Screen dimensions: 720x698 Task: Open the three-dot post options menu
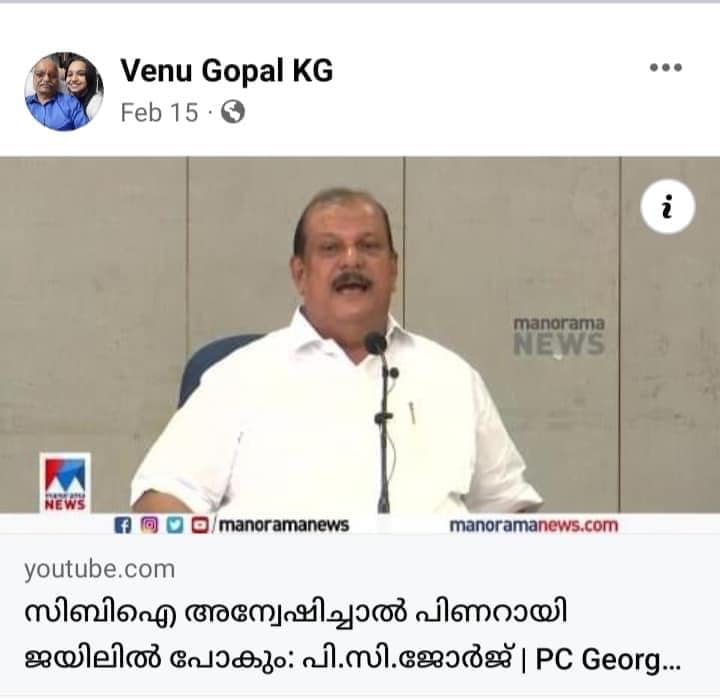tap(665, 68)
